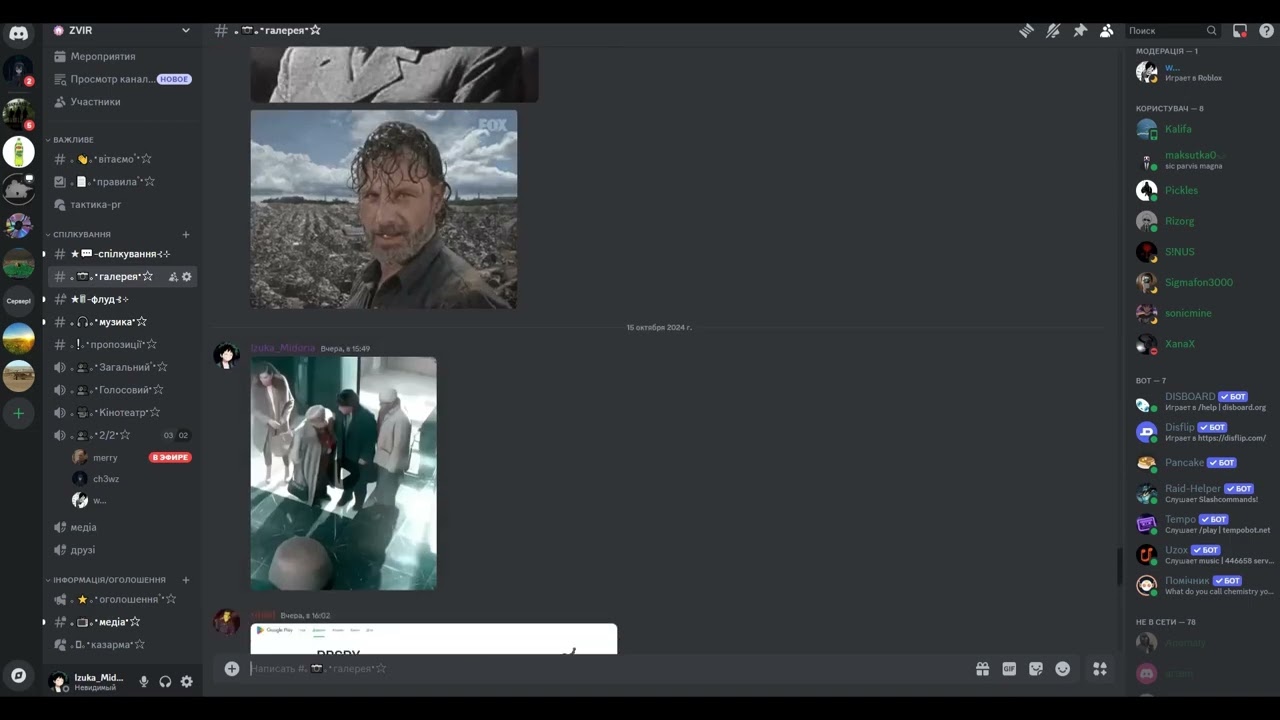The image size is (1280, 720).
Task: Open the Сервер server icon
Action: coord(18,301)
